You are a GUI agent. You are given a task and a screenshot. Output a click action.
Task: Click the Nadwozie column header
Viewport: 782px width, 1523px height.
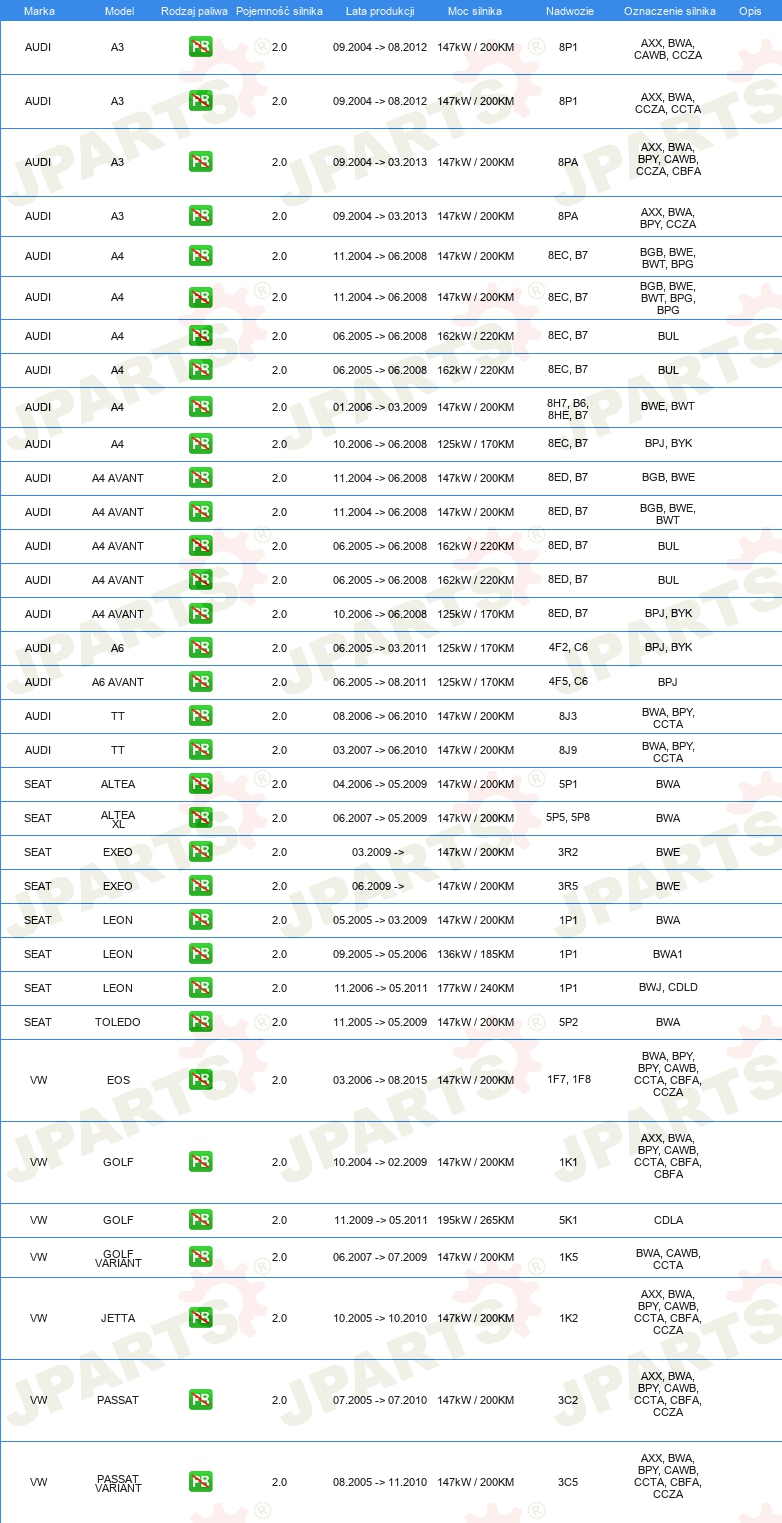tap(568, 11)
